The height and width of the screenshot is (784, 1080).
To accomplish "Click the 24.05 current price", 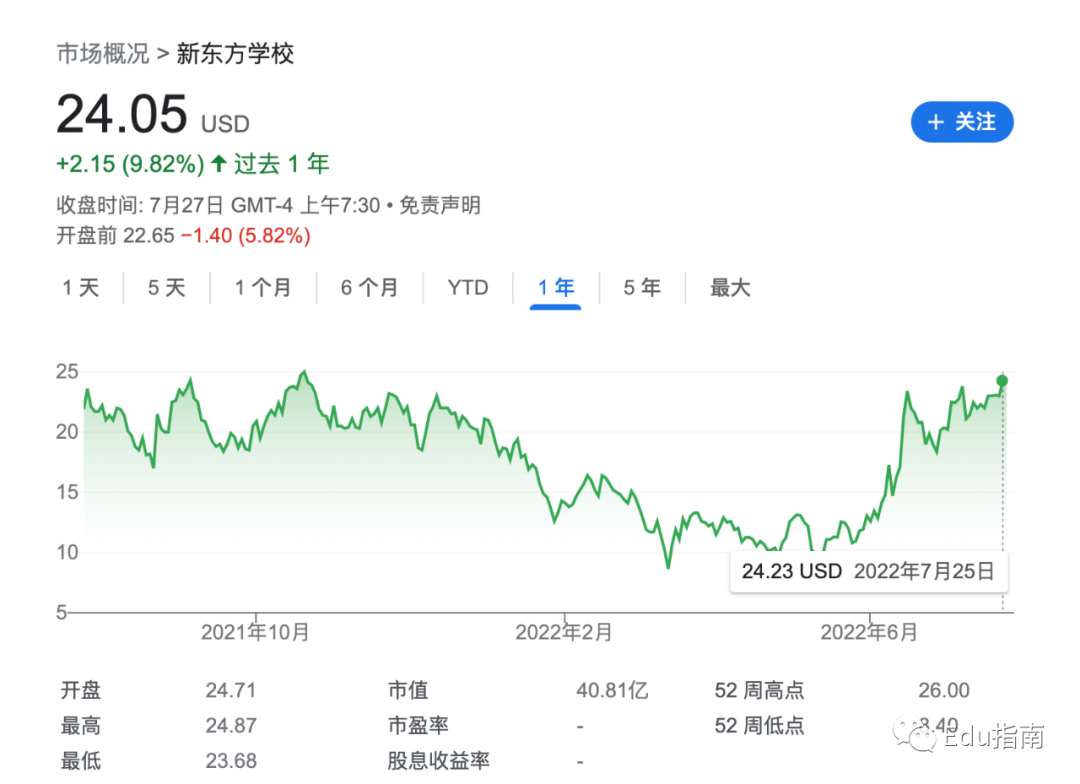I will [122, 114].
